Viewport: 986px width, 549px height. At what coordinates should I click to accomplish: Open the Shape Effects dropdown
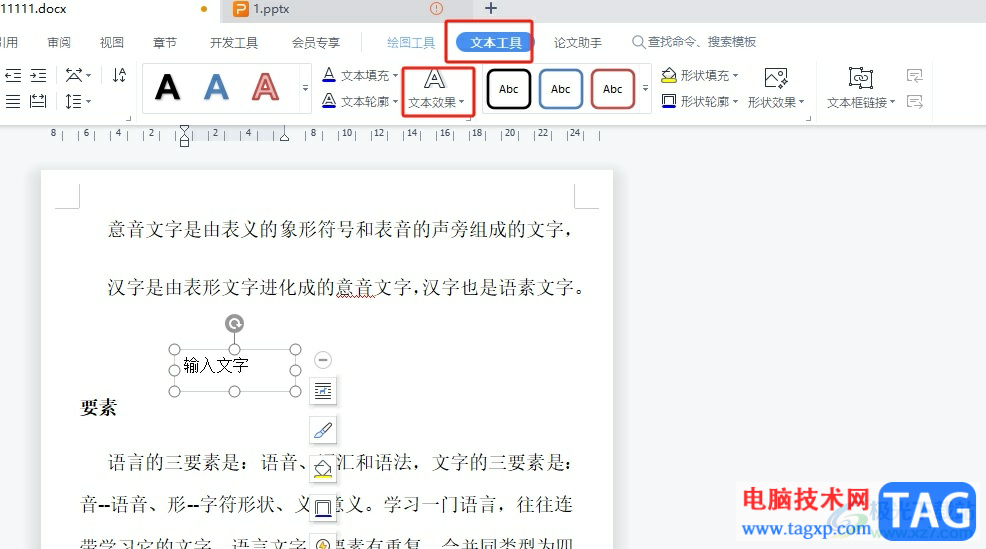776,89
